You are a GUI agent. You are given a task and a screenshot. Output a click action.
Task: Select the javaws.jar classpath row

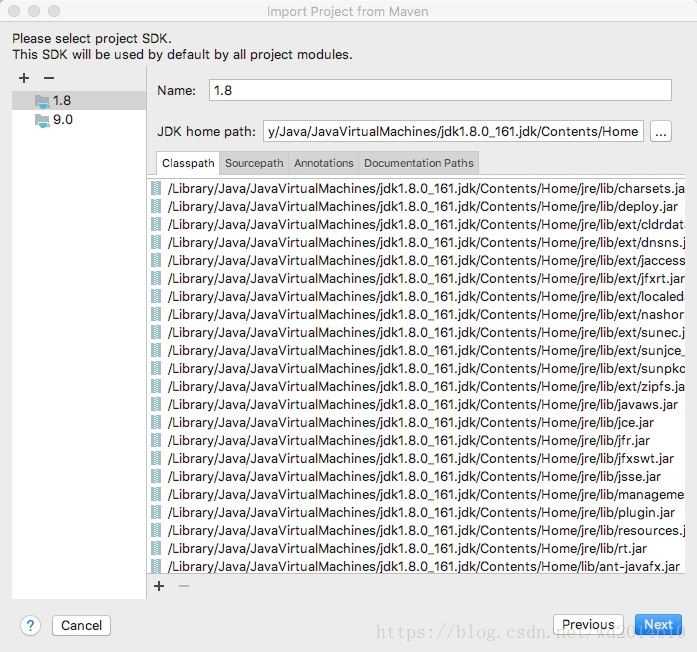pos(416,404)
